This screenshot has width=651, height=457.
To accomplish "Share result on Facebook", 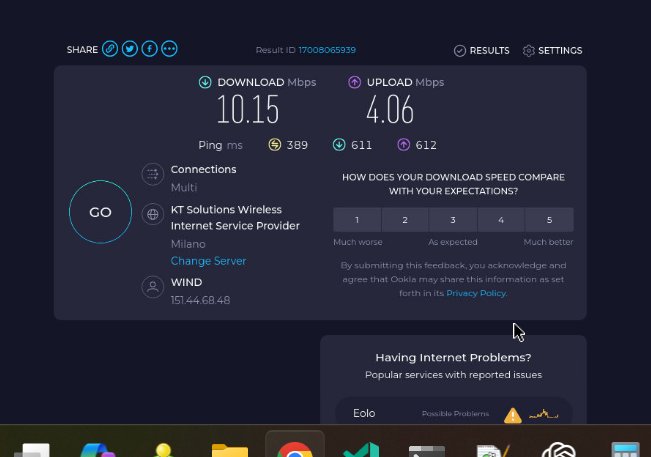I will (x=149, y=49).
